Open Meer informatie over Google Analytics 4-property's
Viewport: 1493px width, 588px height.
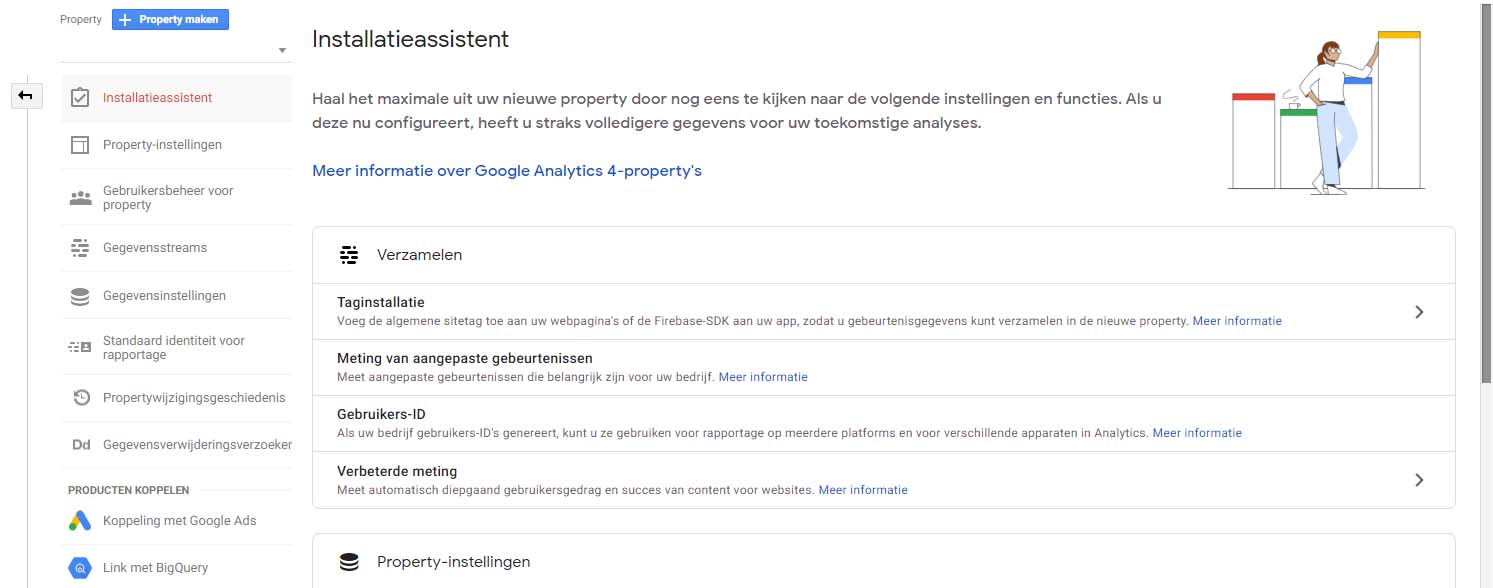507,171
